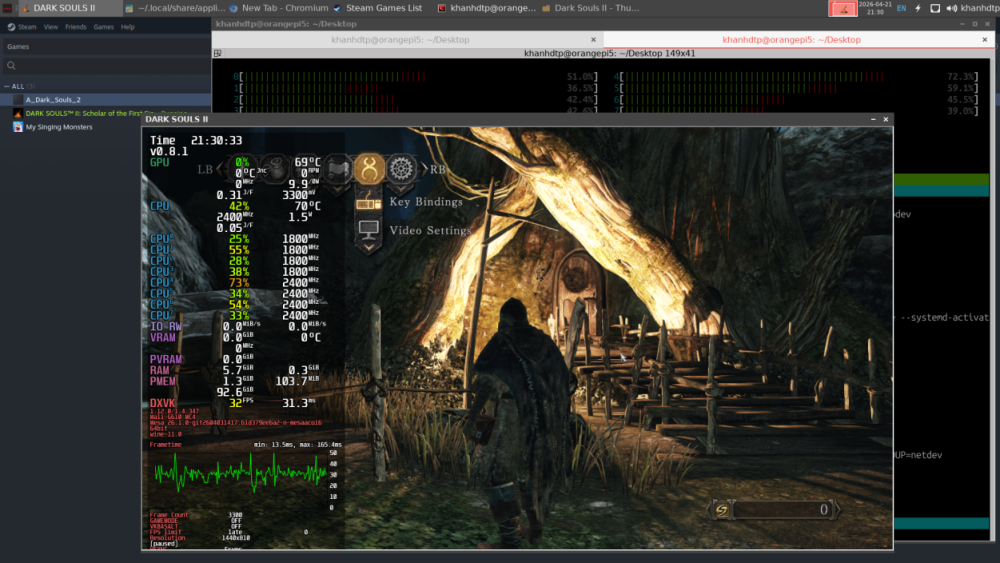
Task: Open Key Bindings keyboard icon
Action: click(x=368, y=202)
